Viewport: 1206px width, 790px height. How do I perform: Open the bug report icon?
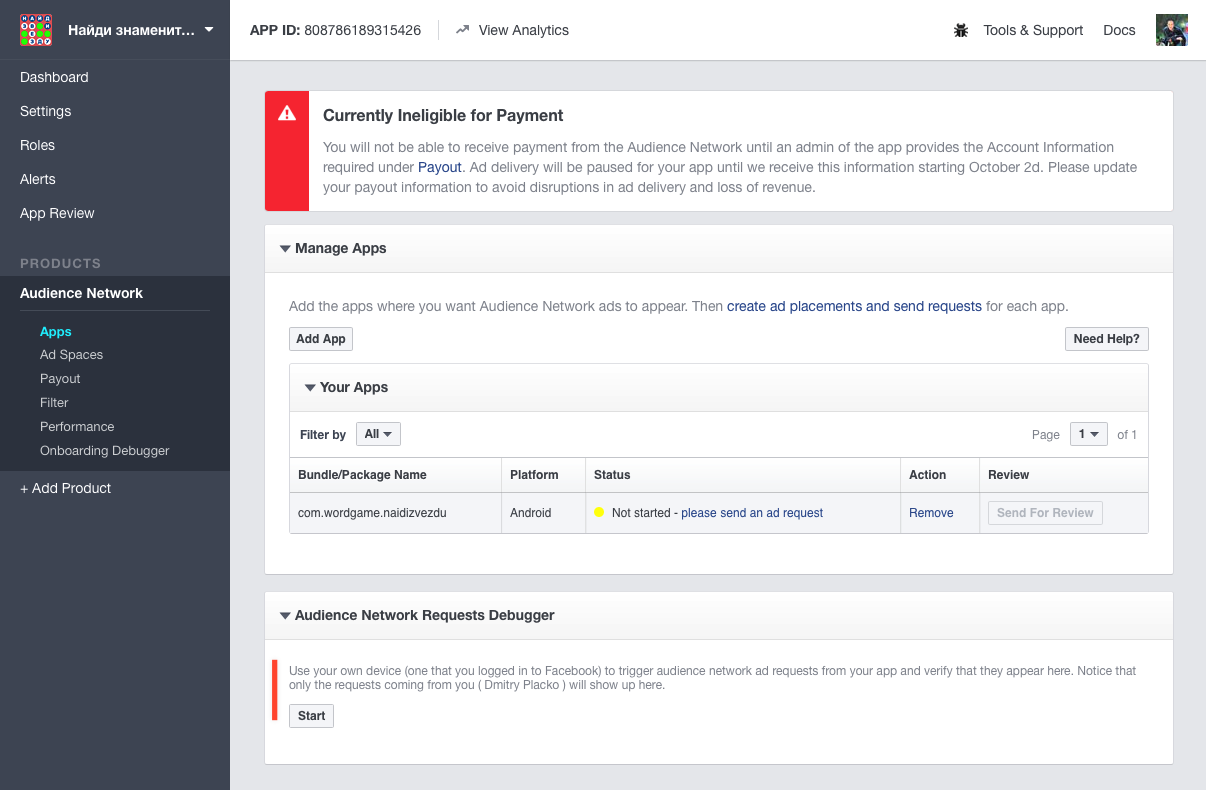(x=961, y=30)
